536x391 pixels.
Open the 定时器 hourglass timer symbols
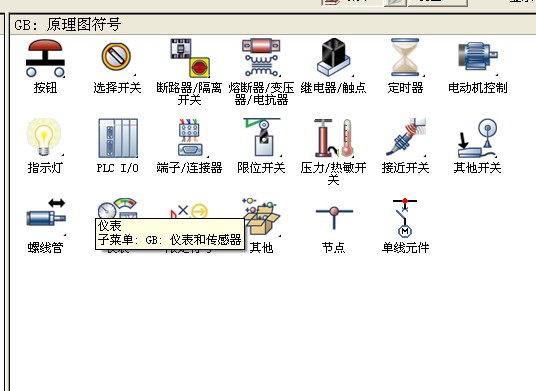click(405, 57)
